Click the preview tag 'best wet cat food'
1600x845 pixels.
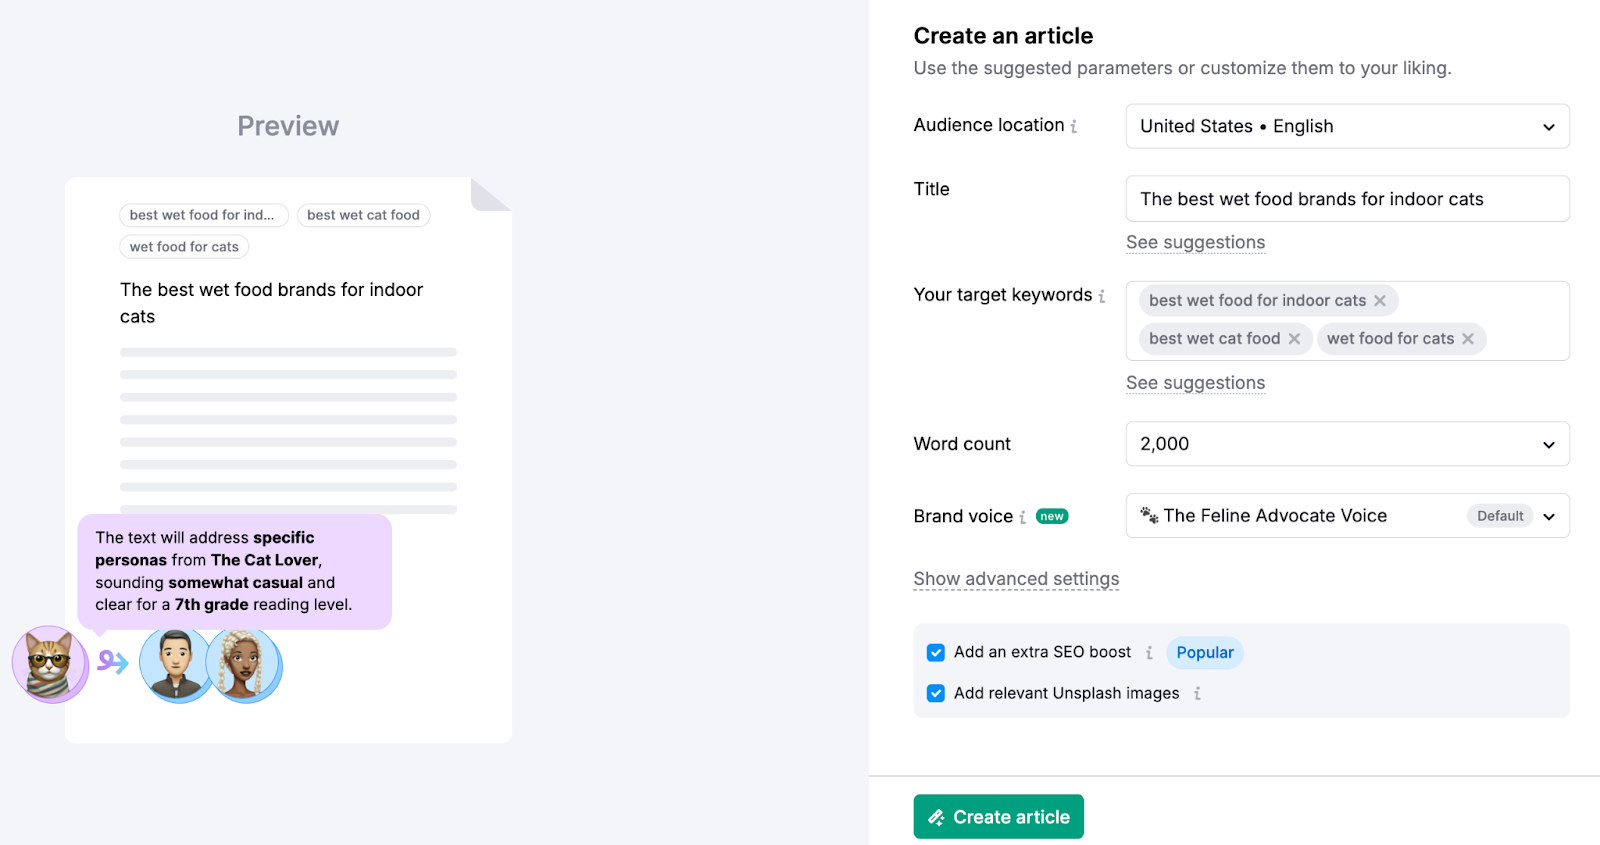click(x=363, y=215)
